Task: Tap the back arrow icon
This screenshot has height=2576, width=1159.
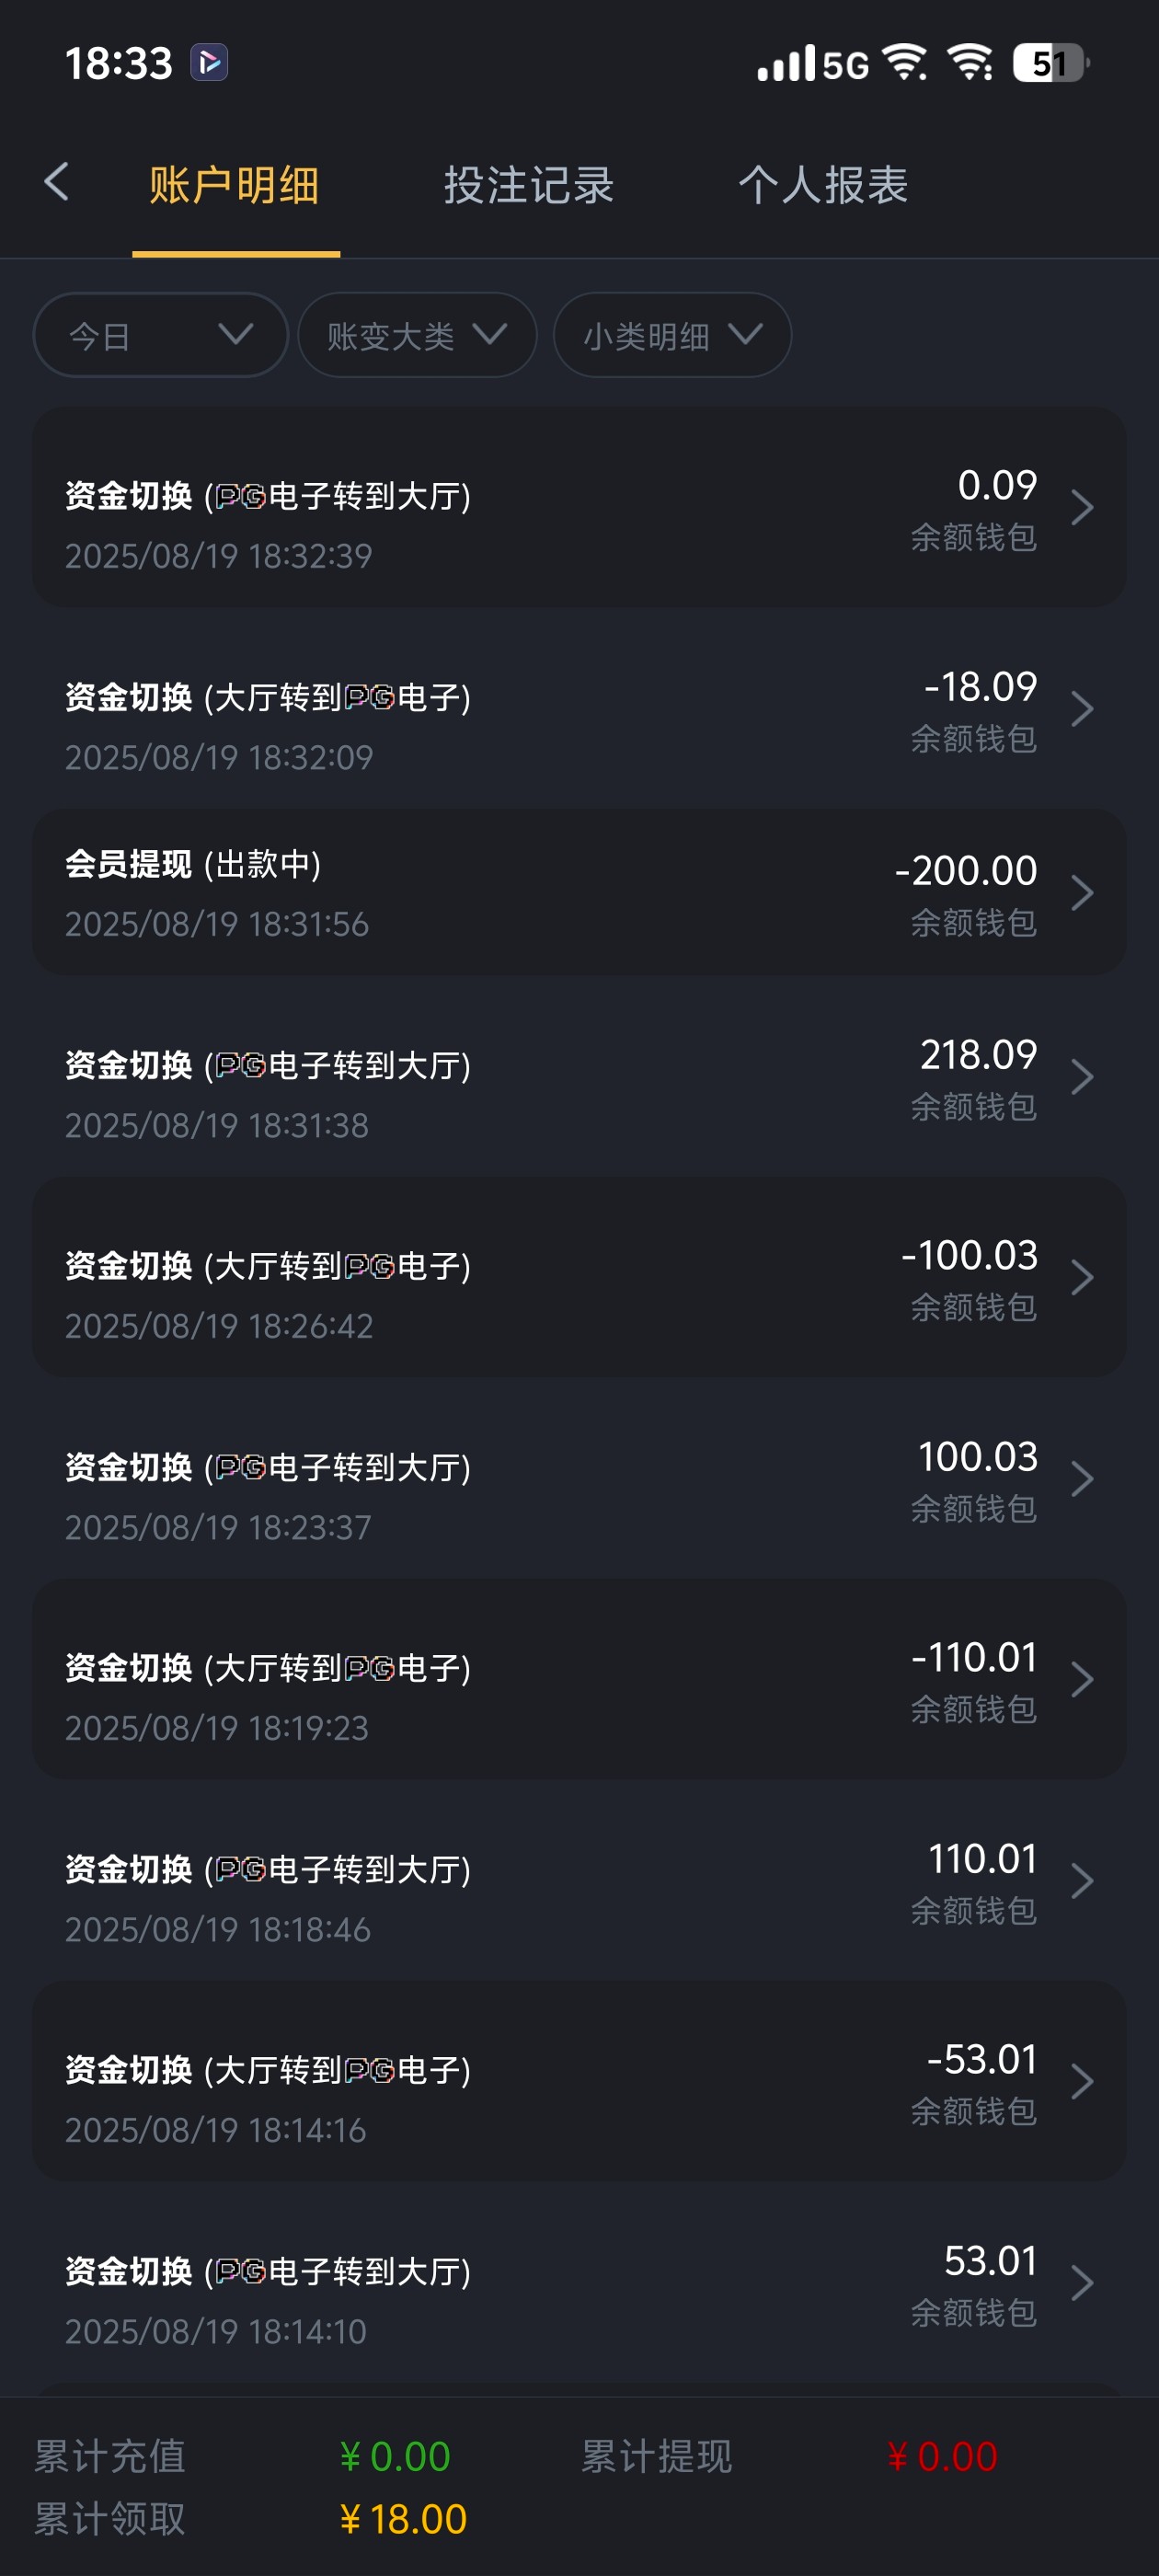Action: point(57,183)
